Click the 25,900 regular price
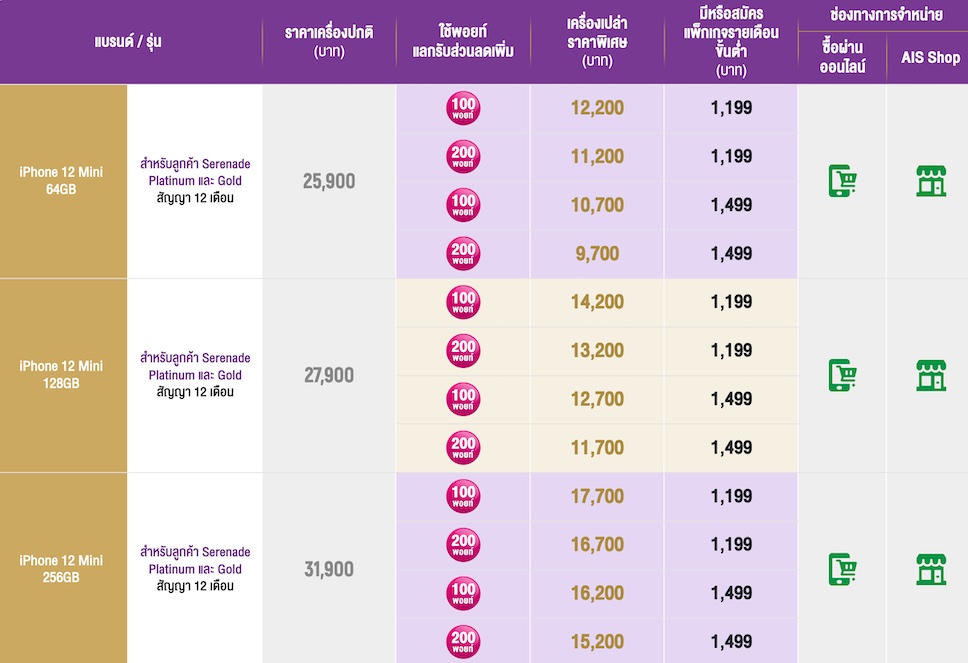 pyautogui.click(x=329, y=181)
